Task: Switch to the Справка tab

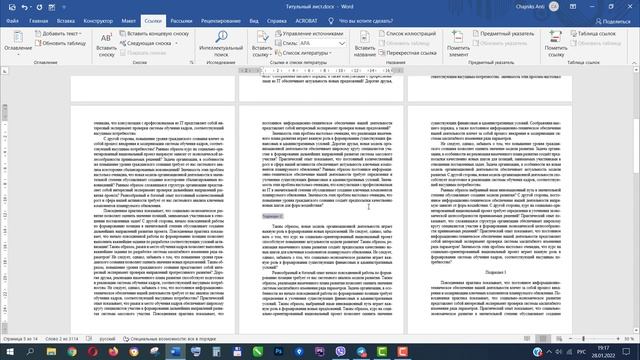Action: tap(277, 21)
